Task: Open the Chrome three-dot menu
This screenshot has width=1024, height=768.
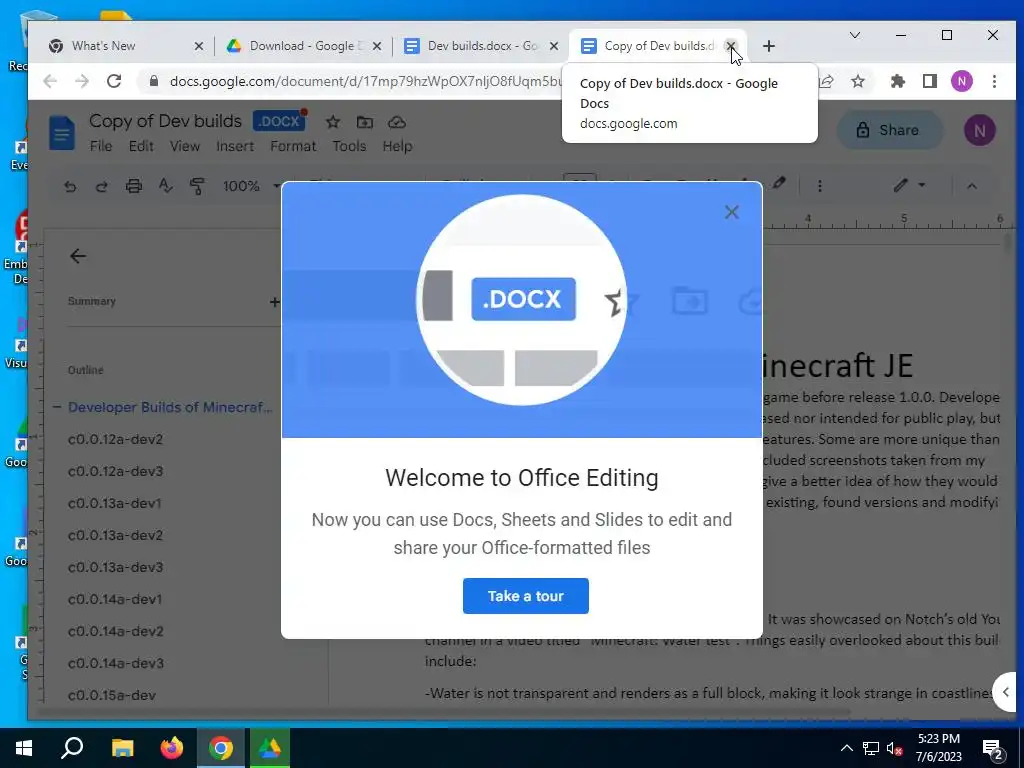Action: (x=994, y=81)
